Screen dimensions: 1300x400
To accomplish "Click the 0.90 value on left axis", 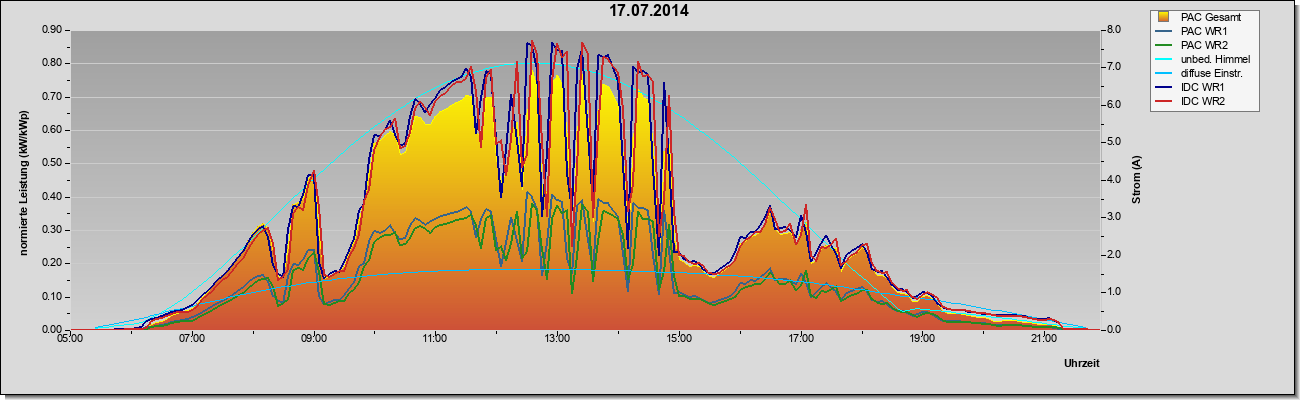I will coord(52,30).
